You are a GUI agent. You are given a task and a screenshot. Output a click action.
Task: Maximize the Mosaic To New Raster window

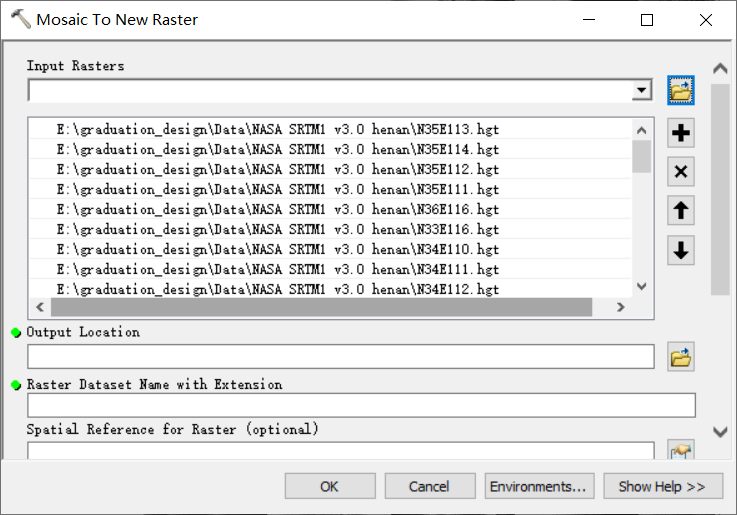point(647,20)
